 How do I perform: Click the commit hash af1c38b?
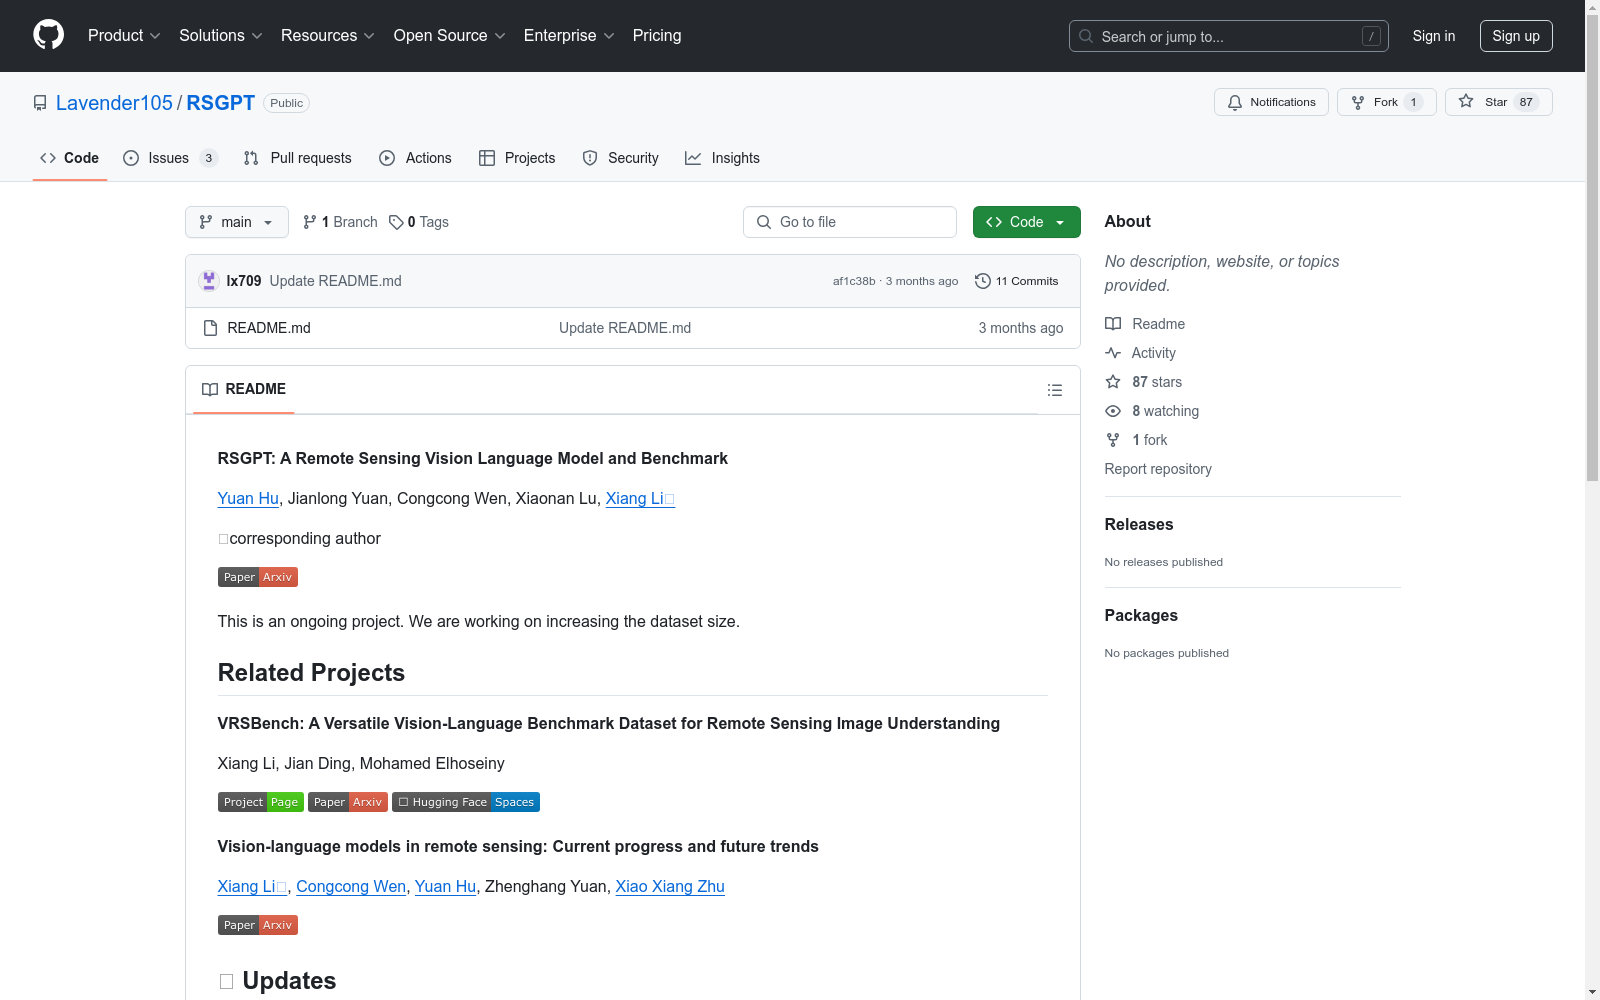click(854, 281)
